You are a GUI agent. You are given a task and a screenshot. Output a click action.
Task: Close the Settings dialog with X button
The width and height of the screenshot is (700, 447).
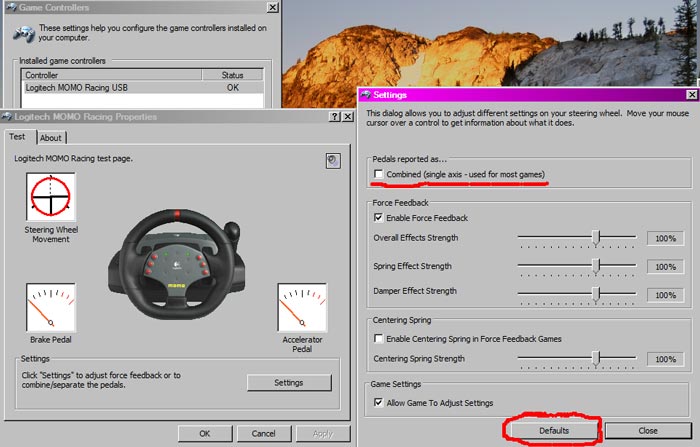pyautogui.click(x=692, y=95)
